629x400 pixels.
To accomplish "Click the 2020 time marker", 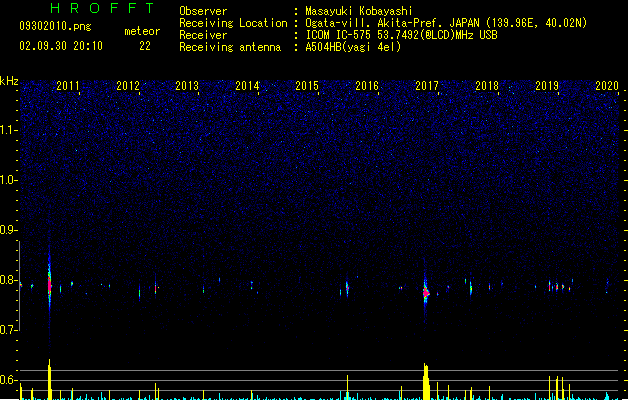I will (x=607, y=86).
